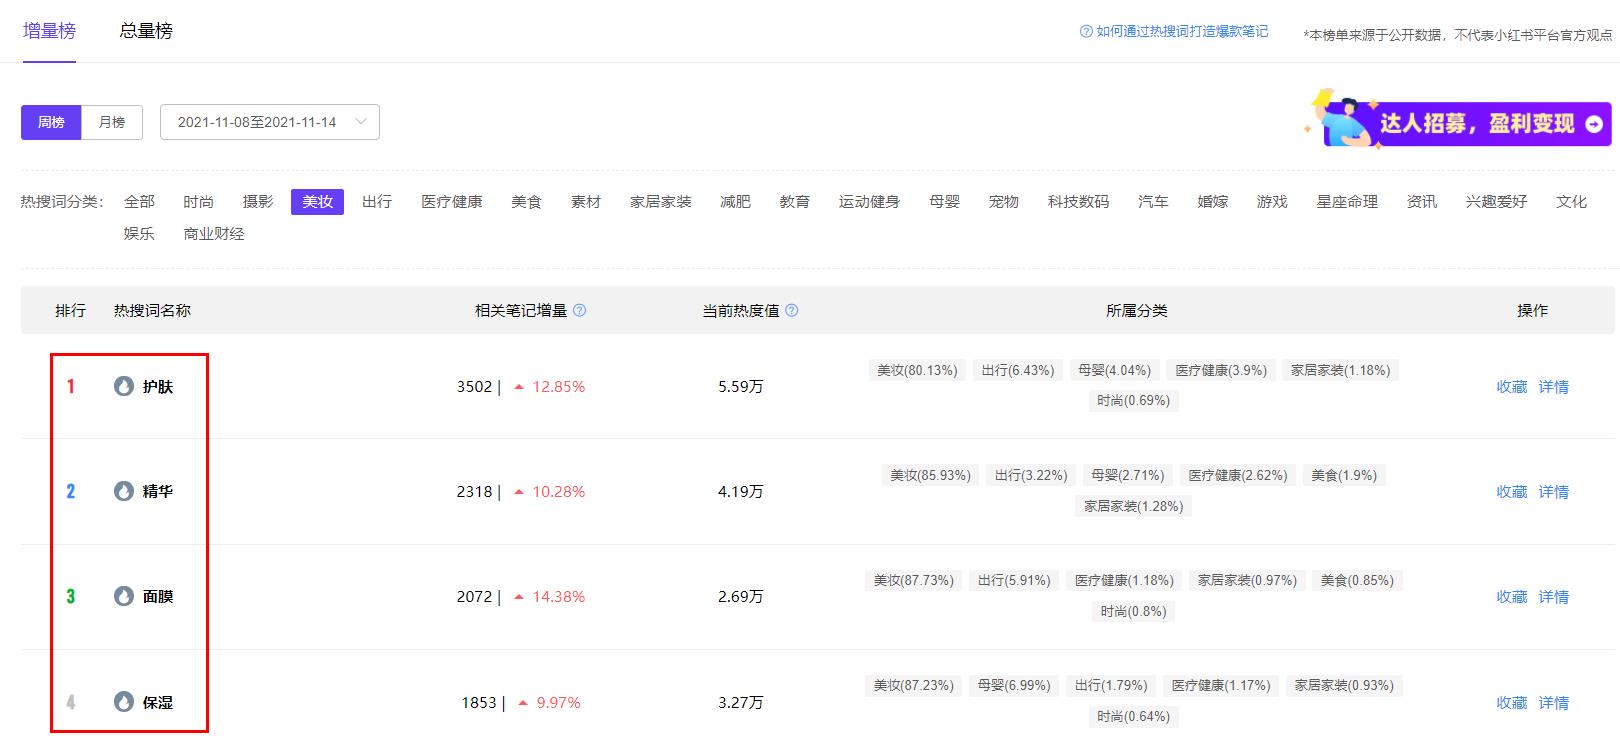This screenshot has width=1620, height=750.
Task: Filter hot words by 时尚
Action: click(x=198, y=202)
